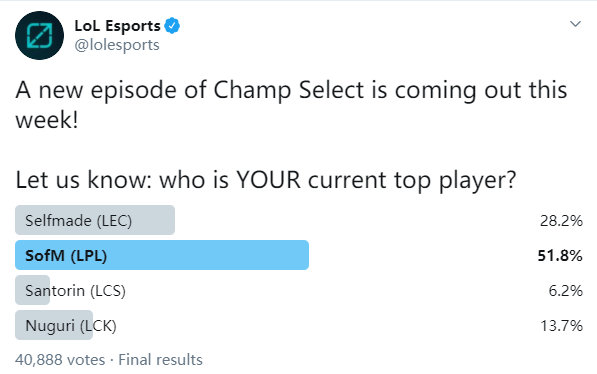Click the Final results label

pos(160,360)
